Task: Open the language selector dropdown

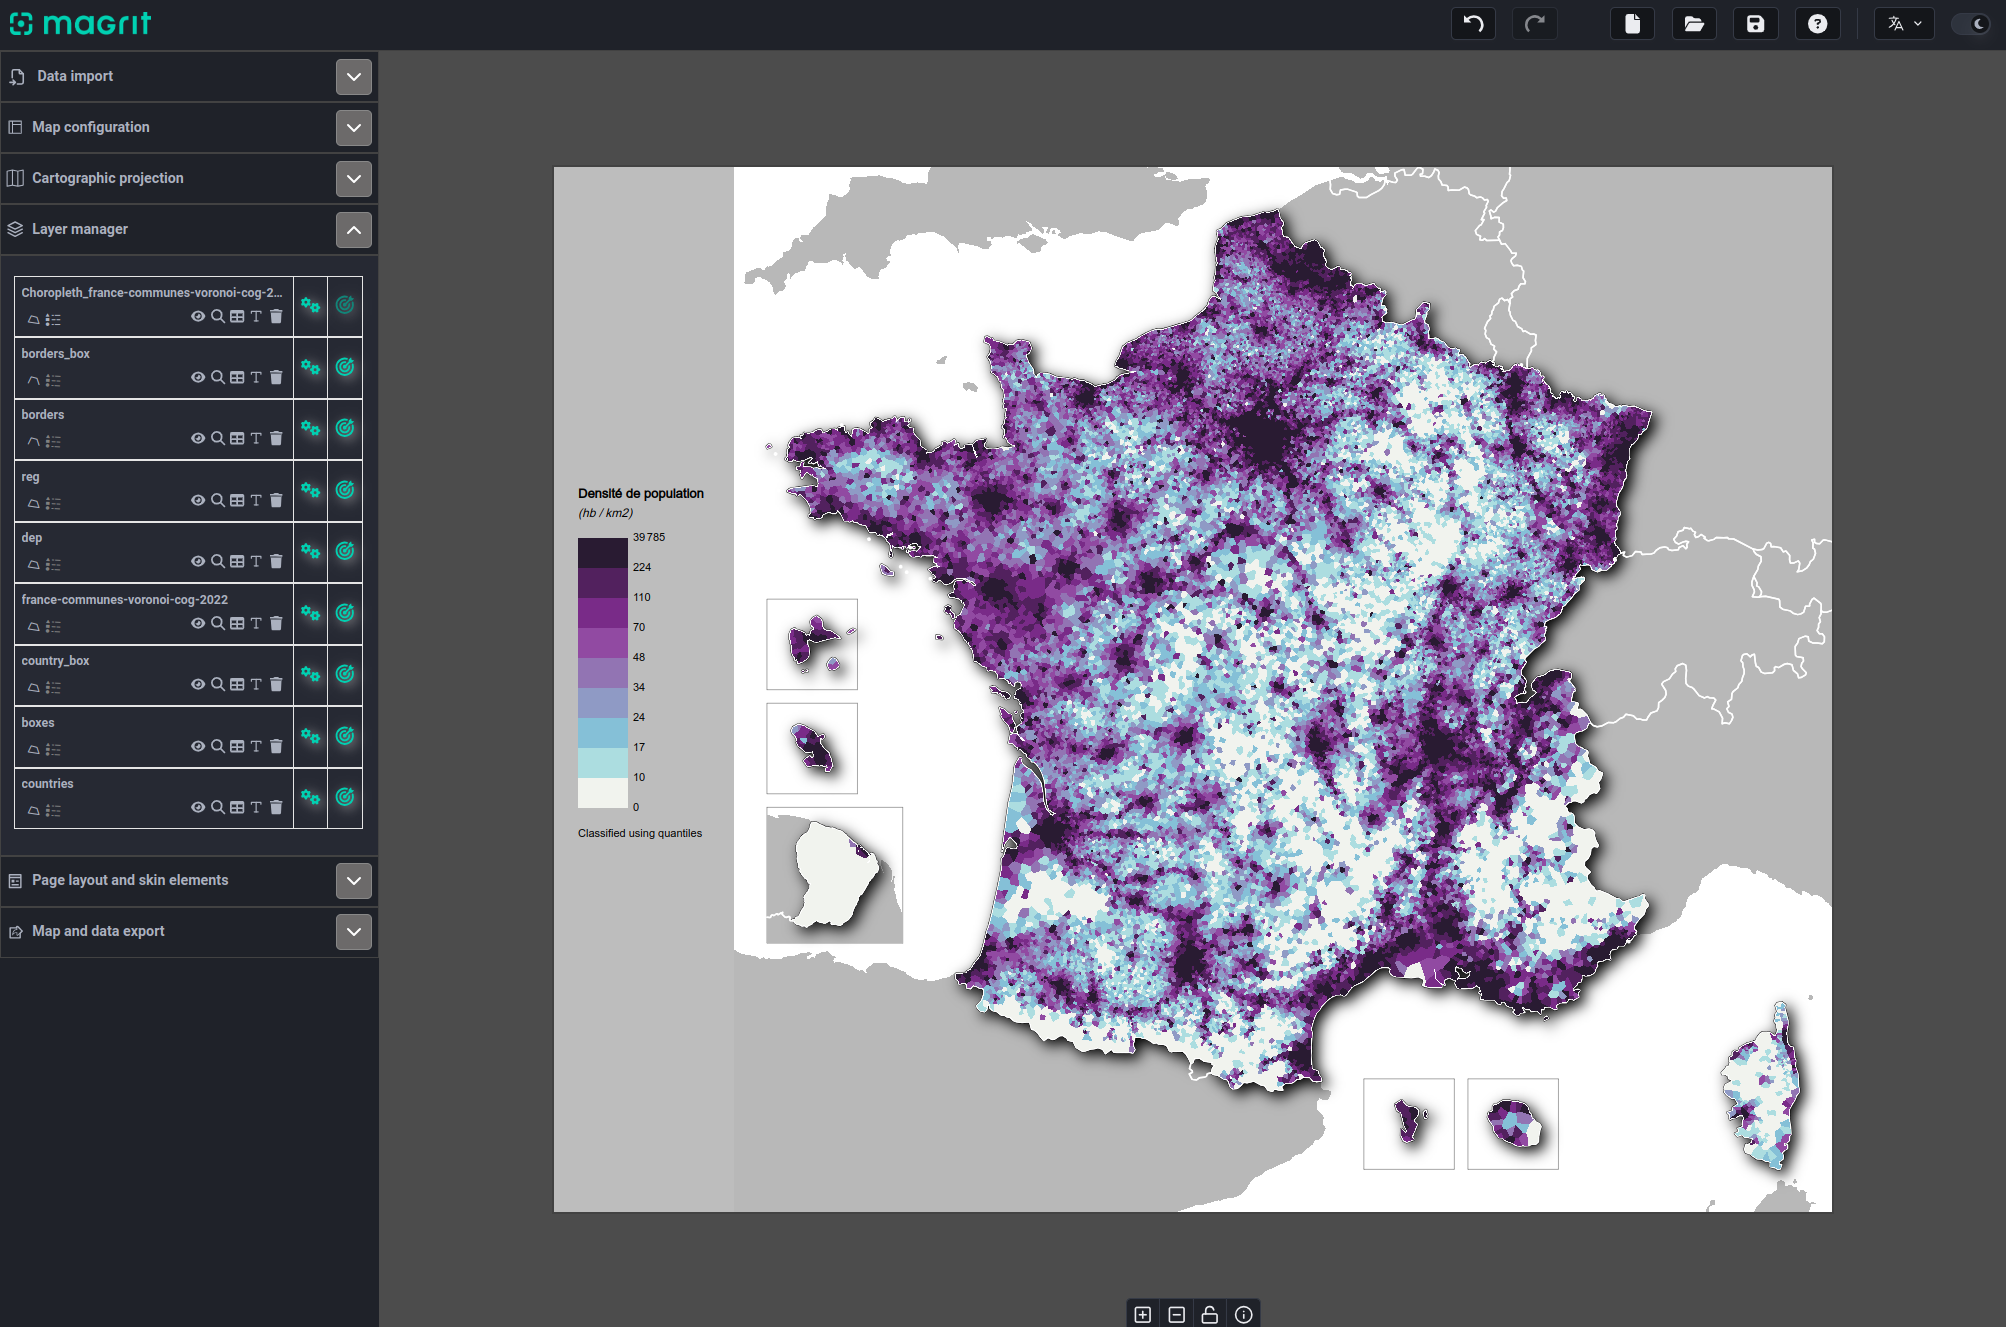Action: (1904, 24)
